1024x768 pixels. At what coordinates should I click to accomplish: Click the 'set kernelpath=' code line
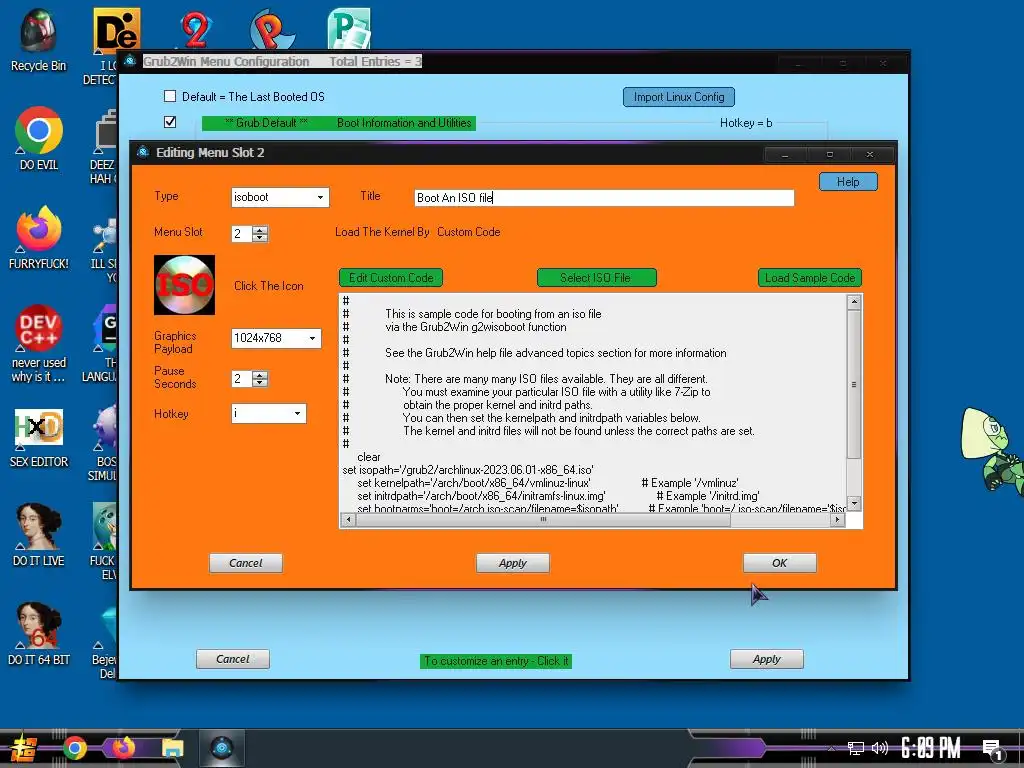click(473, 483)
